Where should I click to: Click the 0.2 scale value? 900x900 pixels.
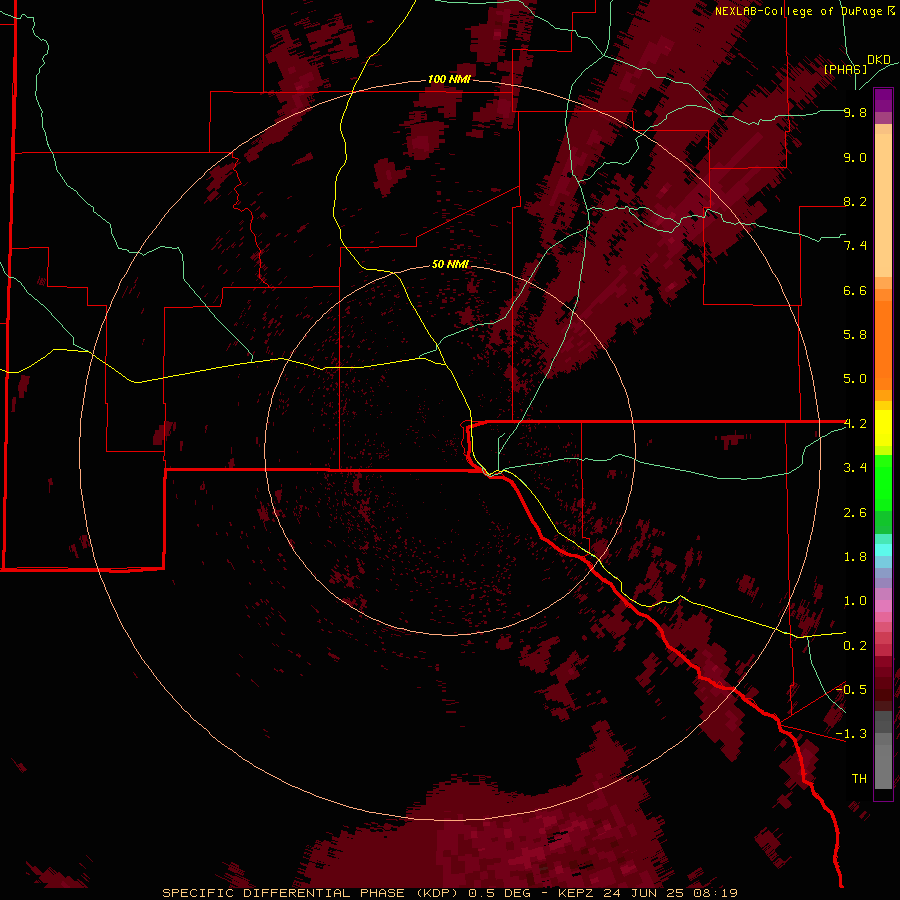coord(855,646)
